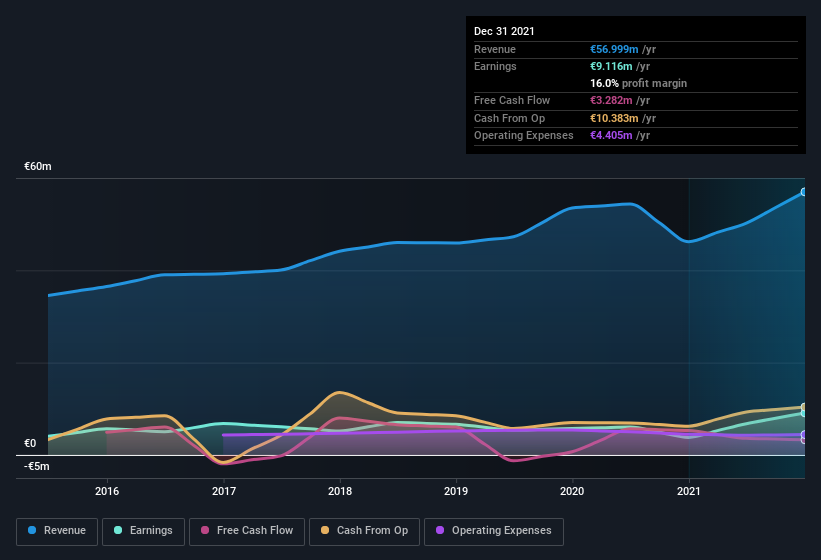This screenshot has height=560, width=821.
Task: Select the 2017 x-axis label
Action: (x=224, y=491)
